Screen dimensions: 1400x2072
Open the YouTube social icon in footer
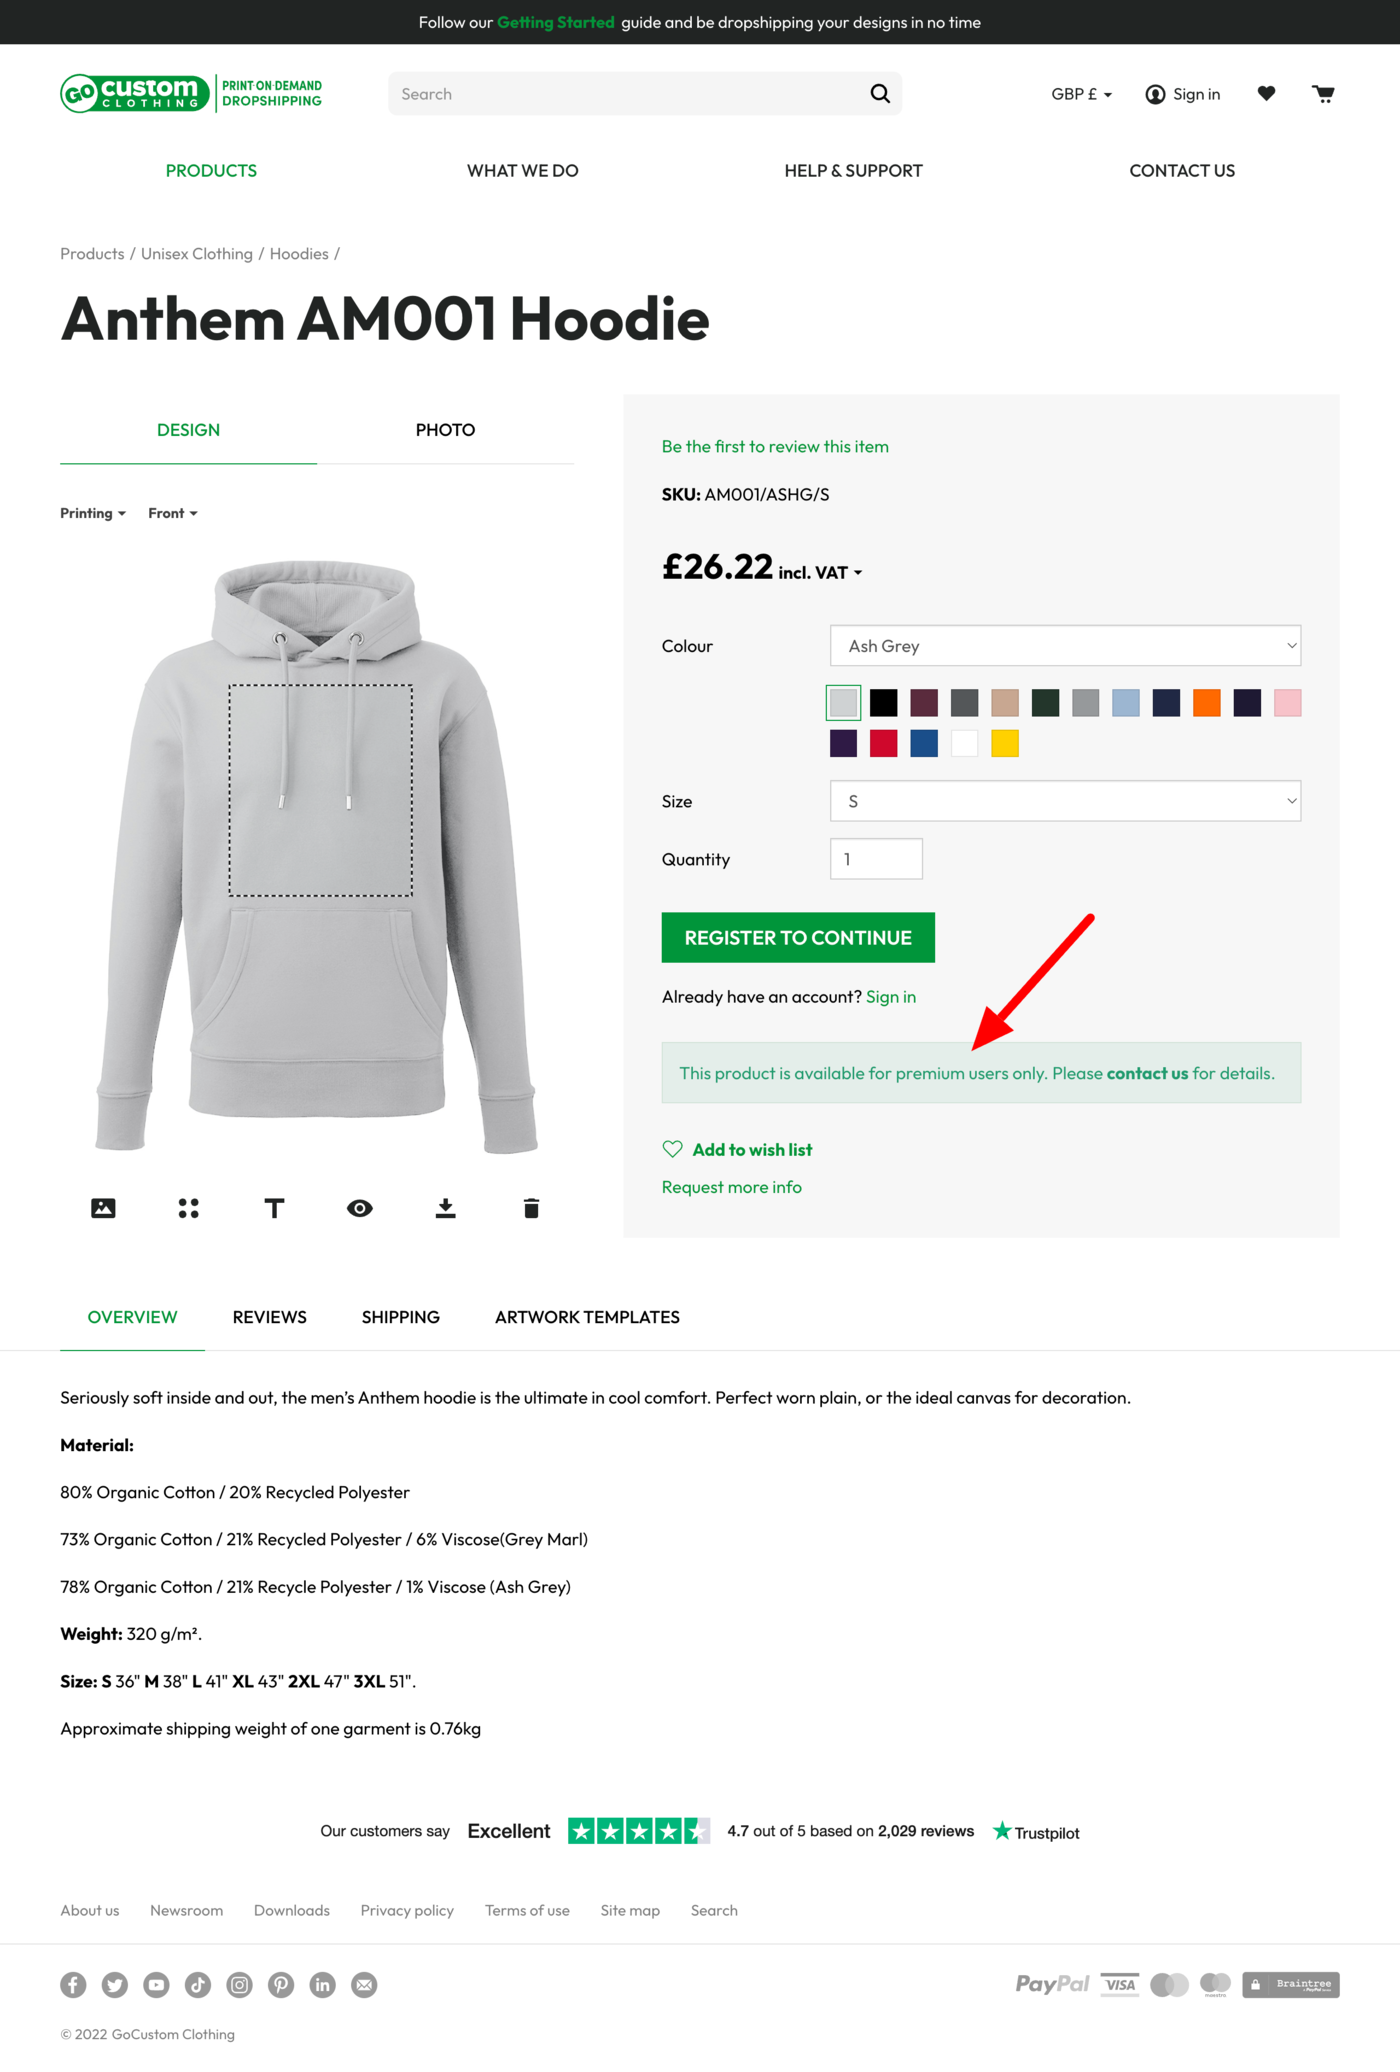[156, 1985]
